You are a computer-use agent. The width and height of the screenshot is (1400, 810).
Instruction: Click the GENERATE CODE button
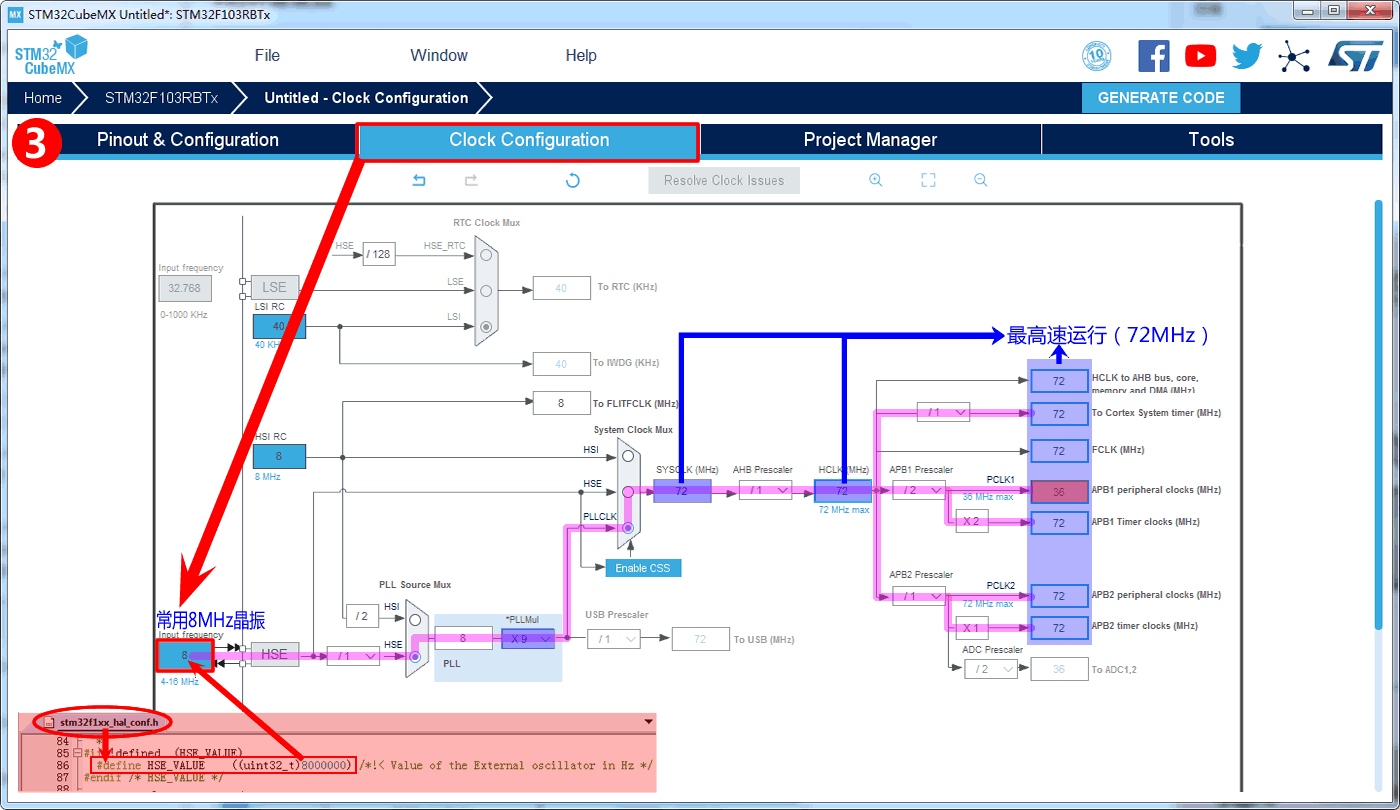[1160, 98]
